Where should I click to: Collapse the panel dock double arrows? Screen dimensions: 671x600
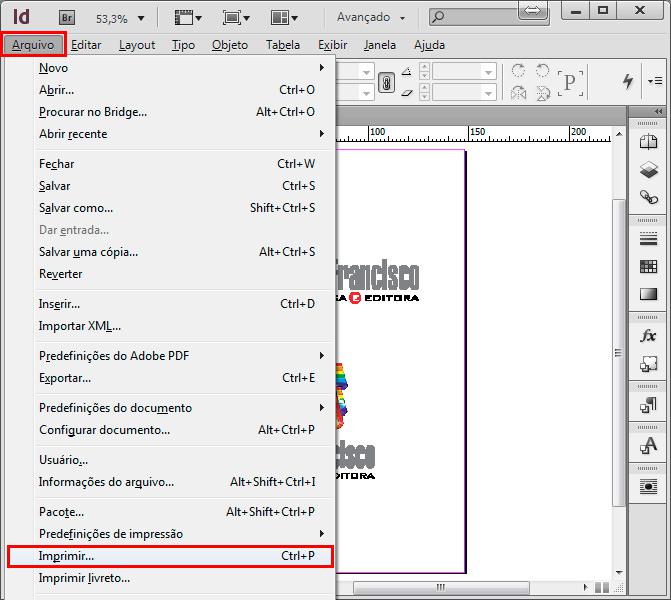pos(658,111)
